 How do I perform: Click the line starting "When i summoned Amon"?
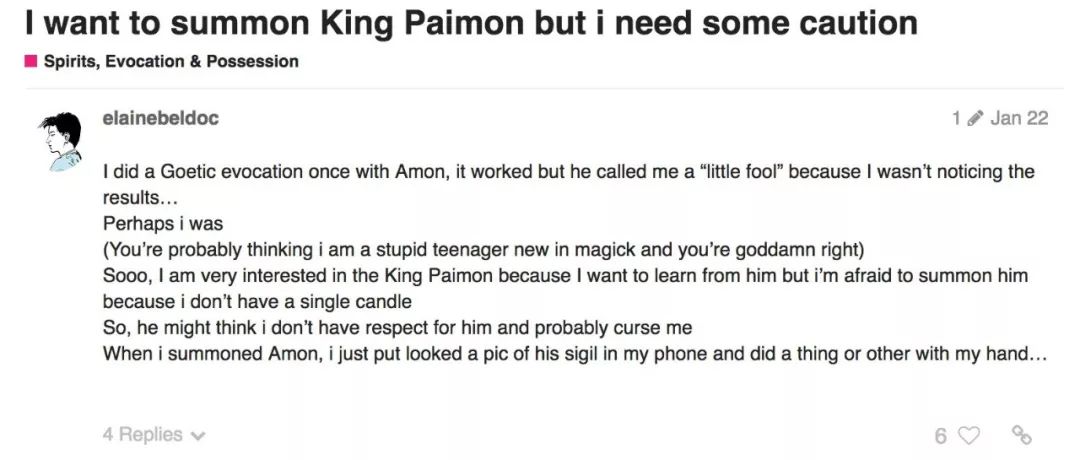pyautogui.click(x=574, y=353)
